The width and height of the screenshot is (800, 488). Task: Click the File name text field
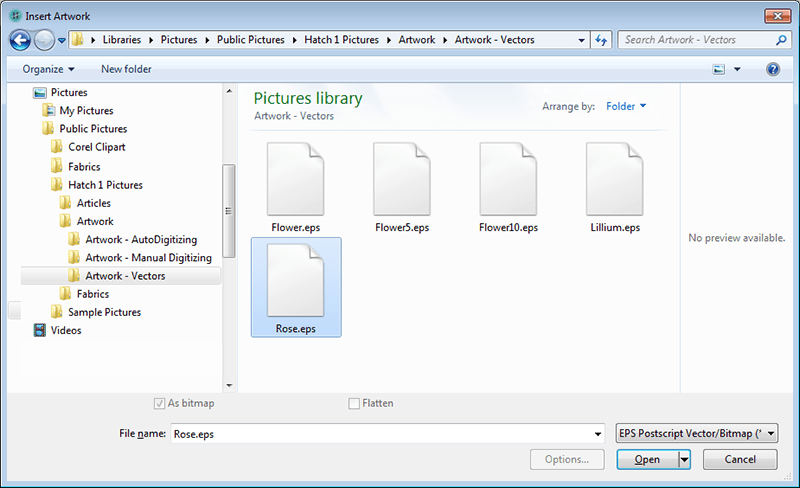click(378, 434)
